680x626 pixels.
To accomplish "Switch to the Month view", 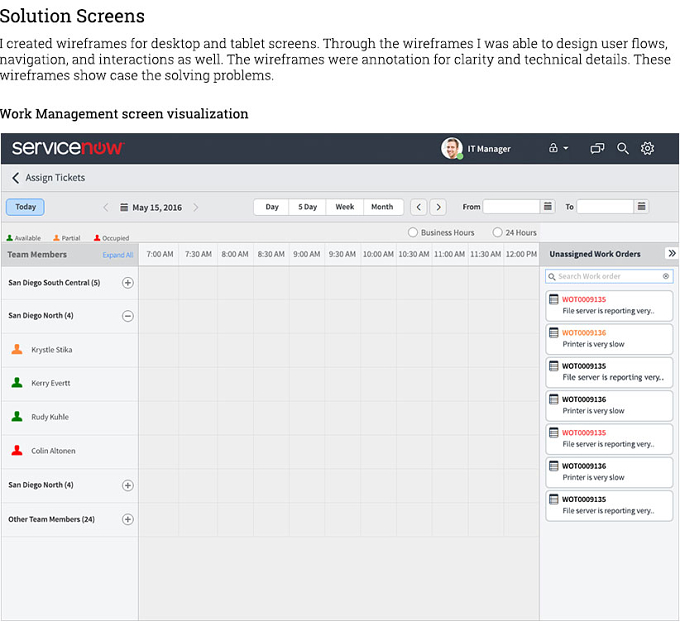I will [382, 207].
